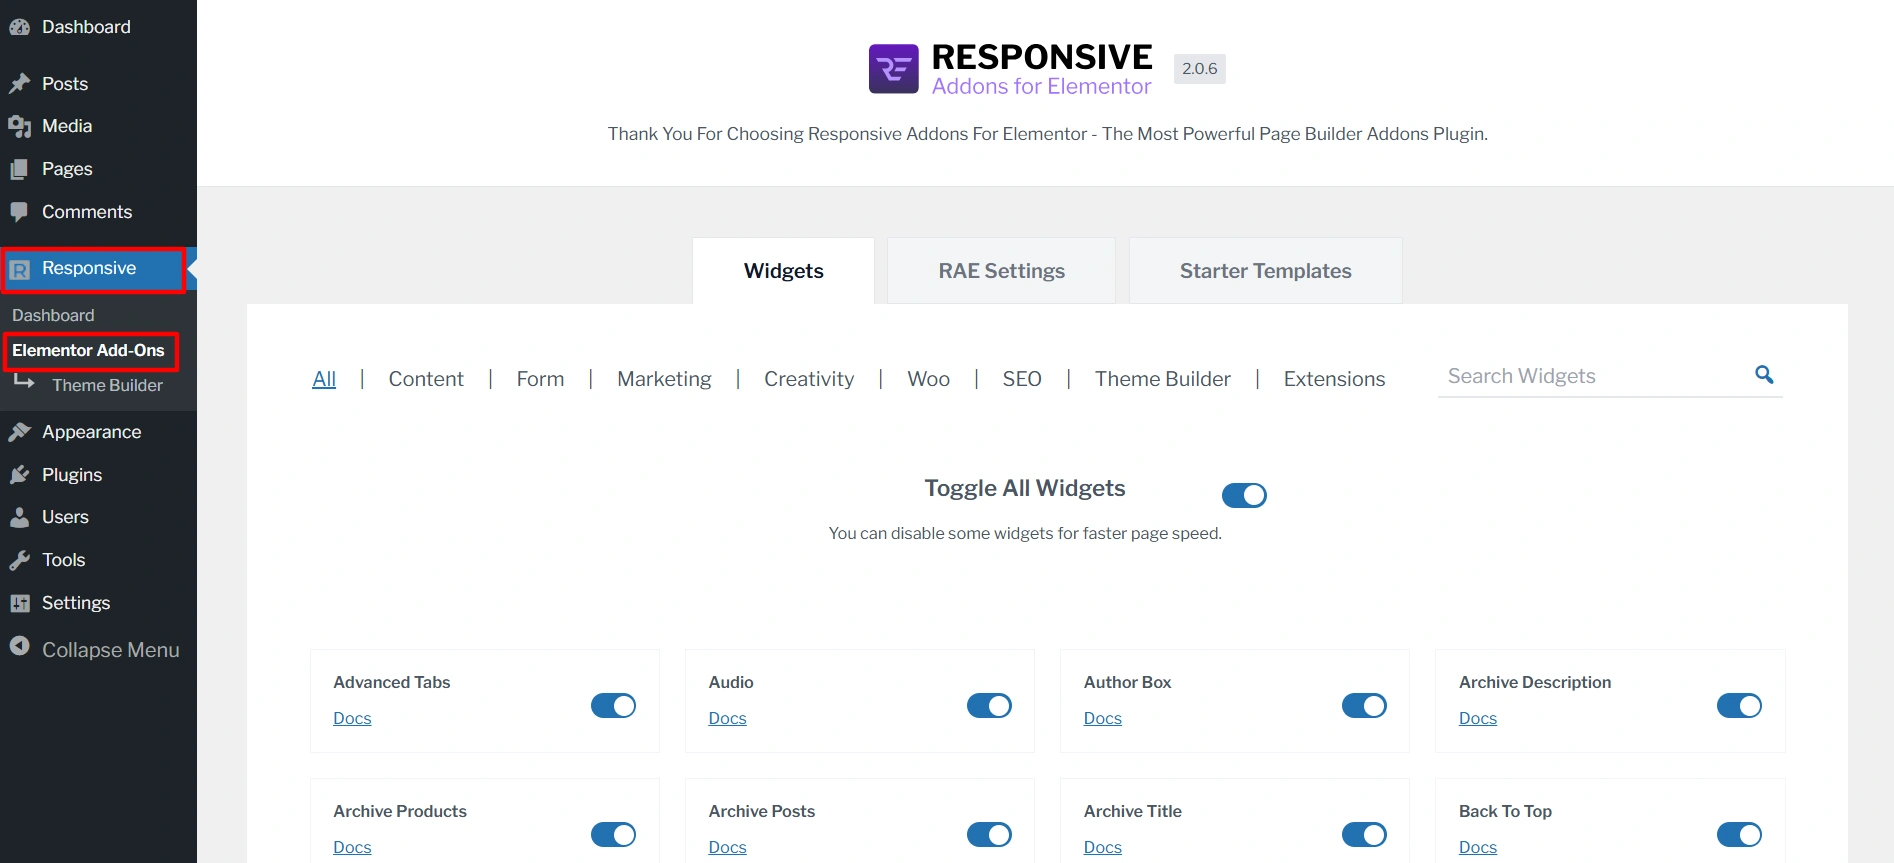Filter widgets by All category

pos(324,379)
